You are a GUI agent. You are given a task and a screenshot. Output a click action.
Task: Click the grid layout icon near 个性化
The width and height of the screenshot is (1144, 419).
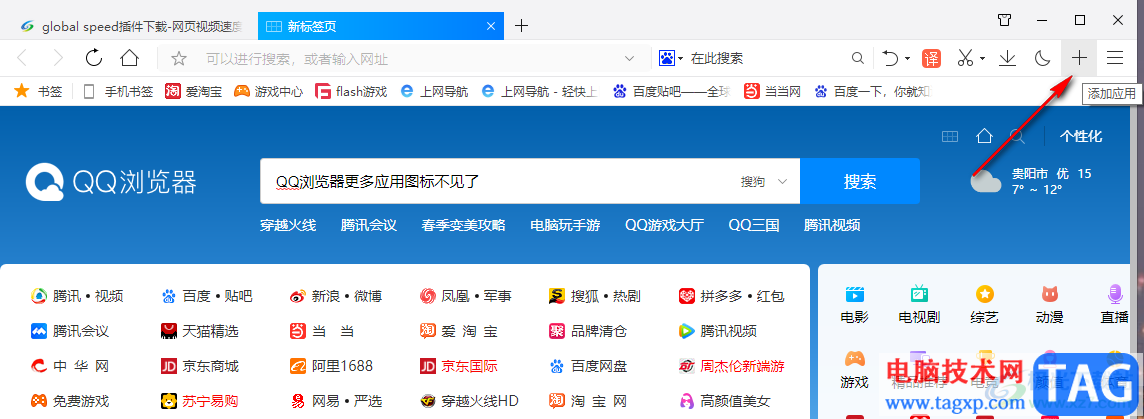pos(949,136)
